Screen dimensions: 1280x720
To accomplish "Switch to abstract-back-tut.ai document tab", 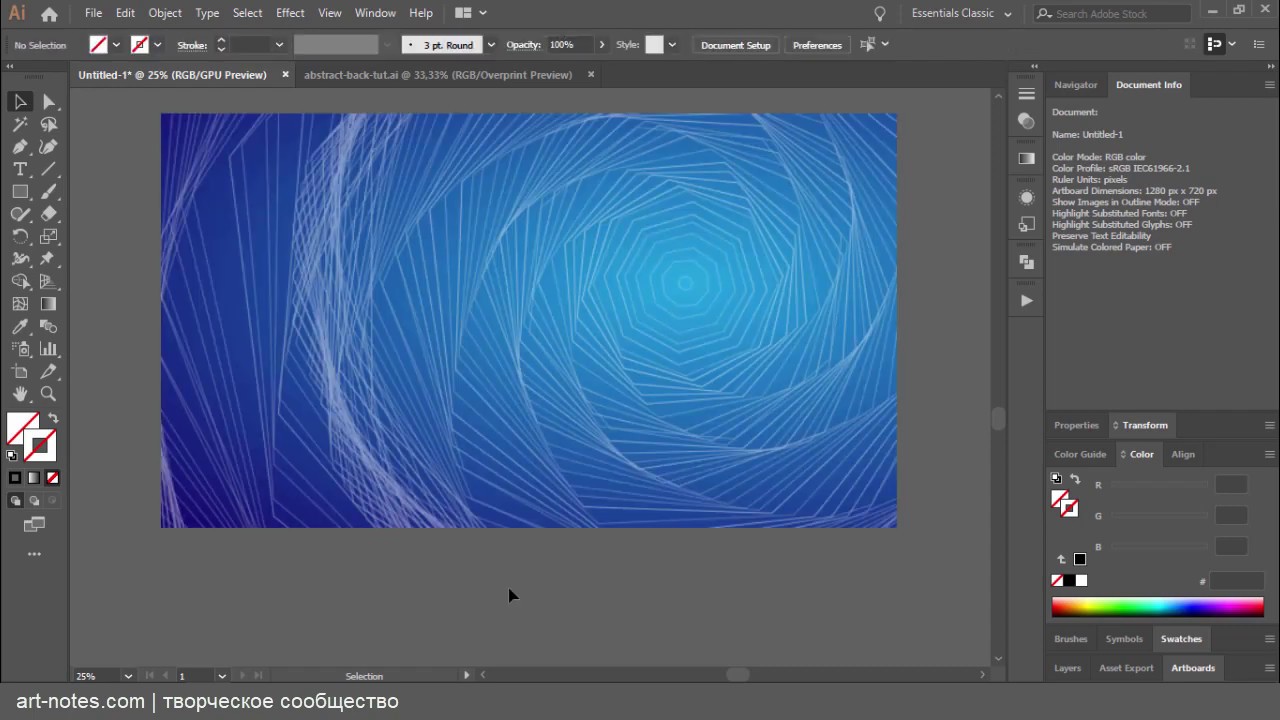I will point(438,75).
